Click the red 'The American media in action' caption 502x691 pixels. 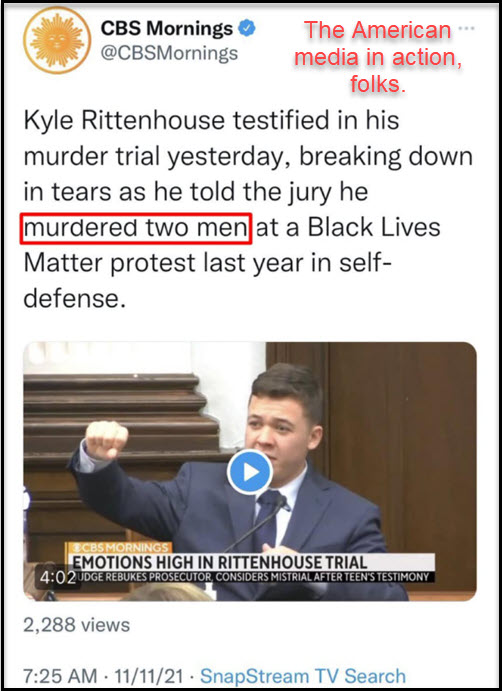click(378, 57)
